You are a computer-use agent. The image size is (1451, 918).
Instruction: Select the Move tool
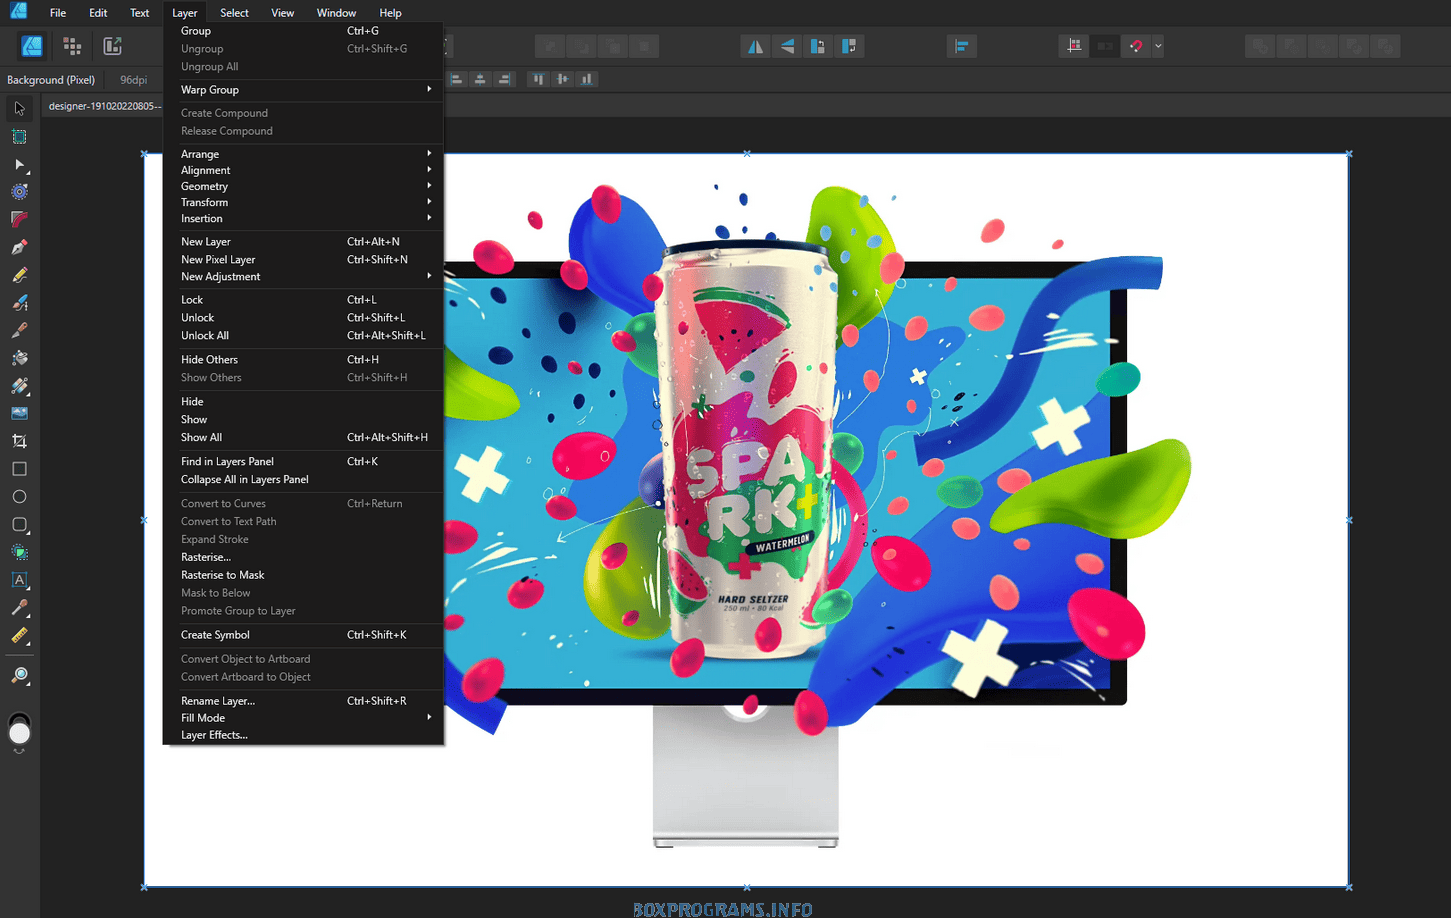point(19,108)
